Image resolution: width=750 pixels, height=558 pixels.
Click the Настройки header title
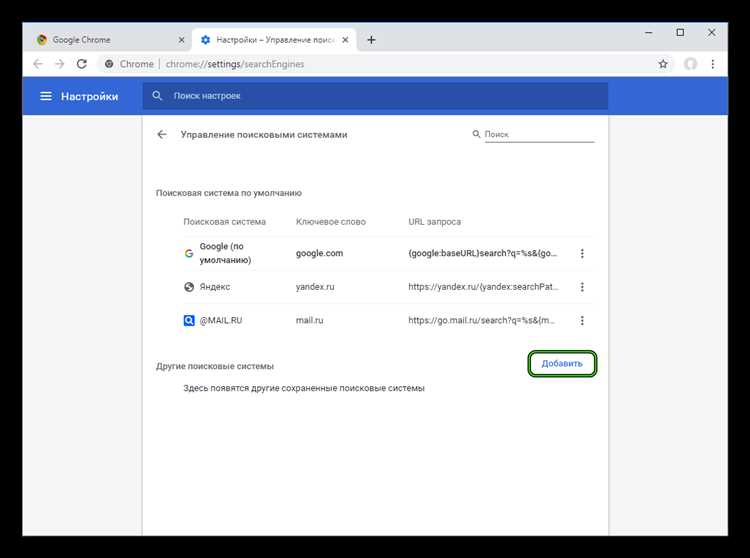click(x=89, y=96)
